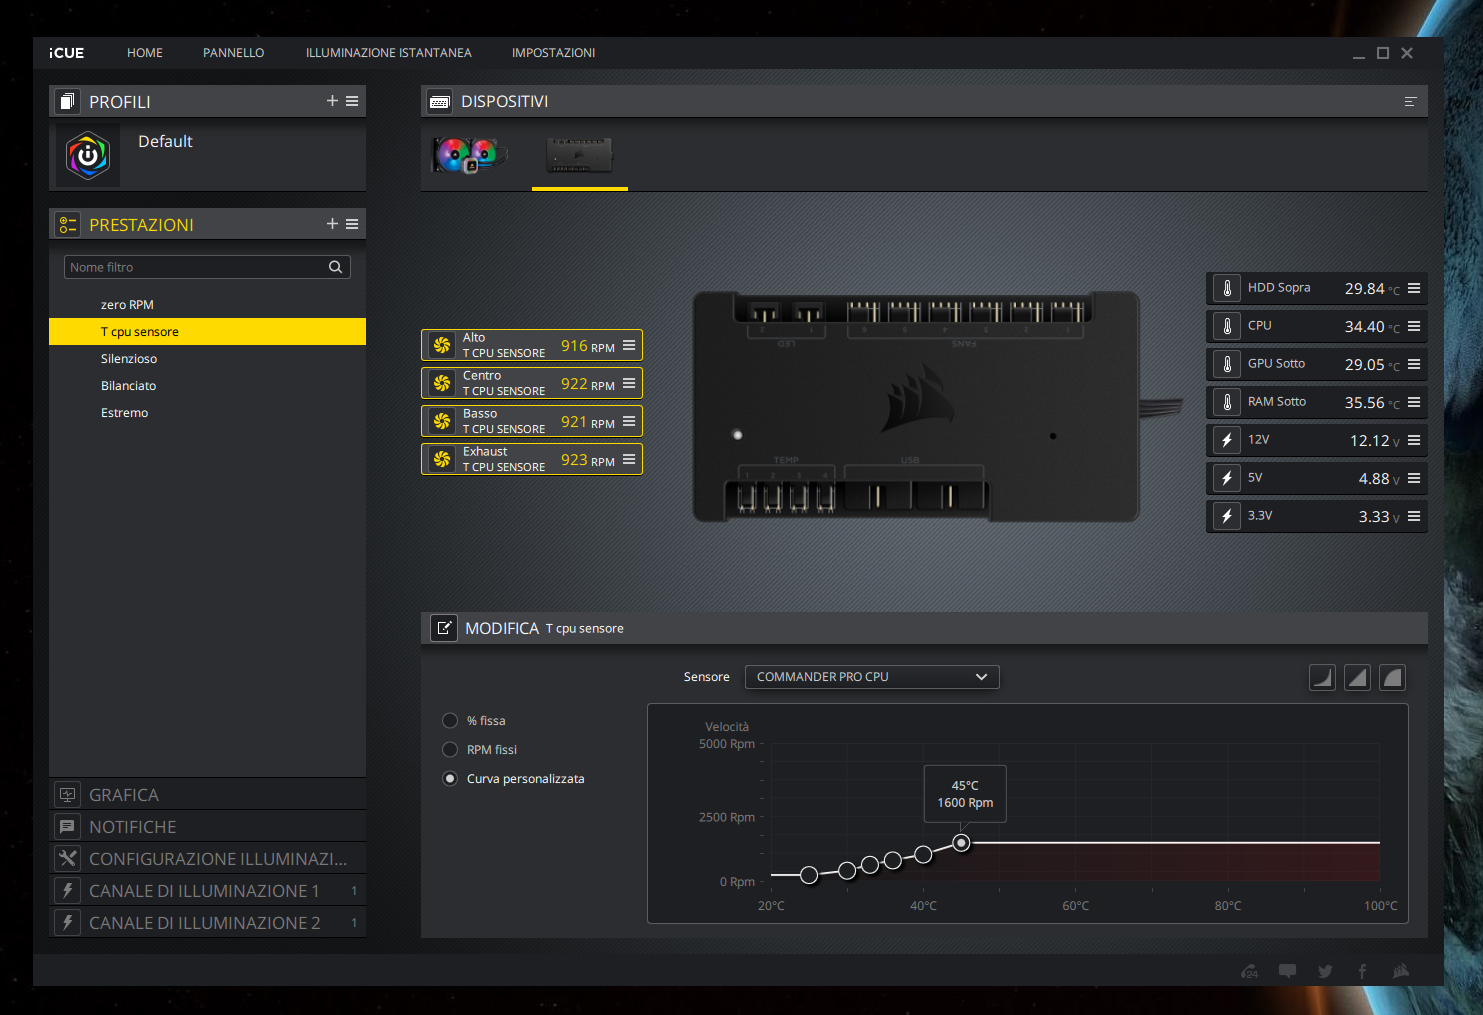Apply the extreme curve preset shape
This screenshot has height=1015, width=1483.
[1392, 678]
